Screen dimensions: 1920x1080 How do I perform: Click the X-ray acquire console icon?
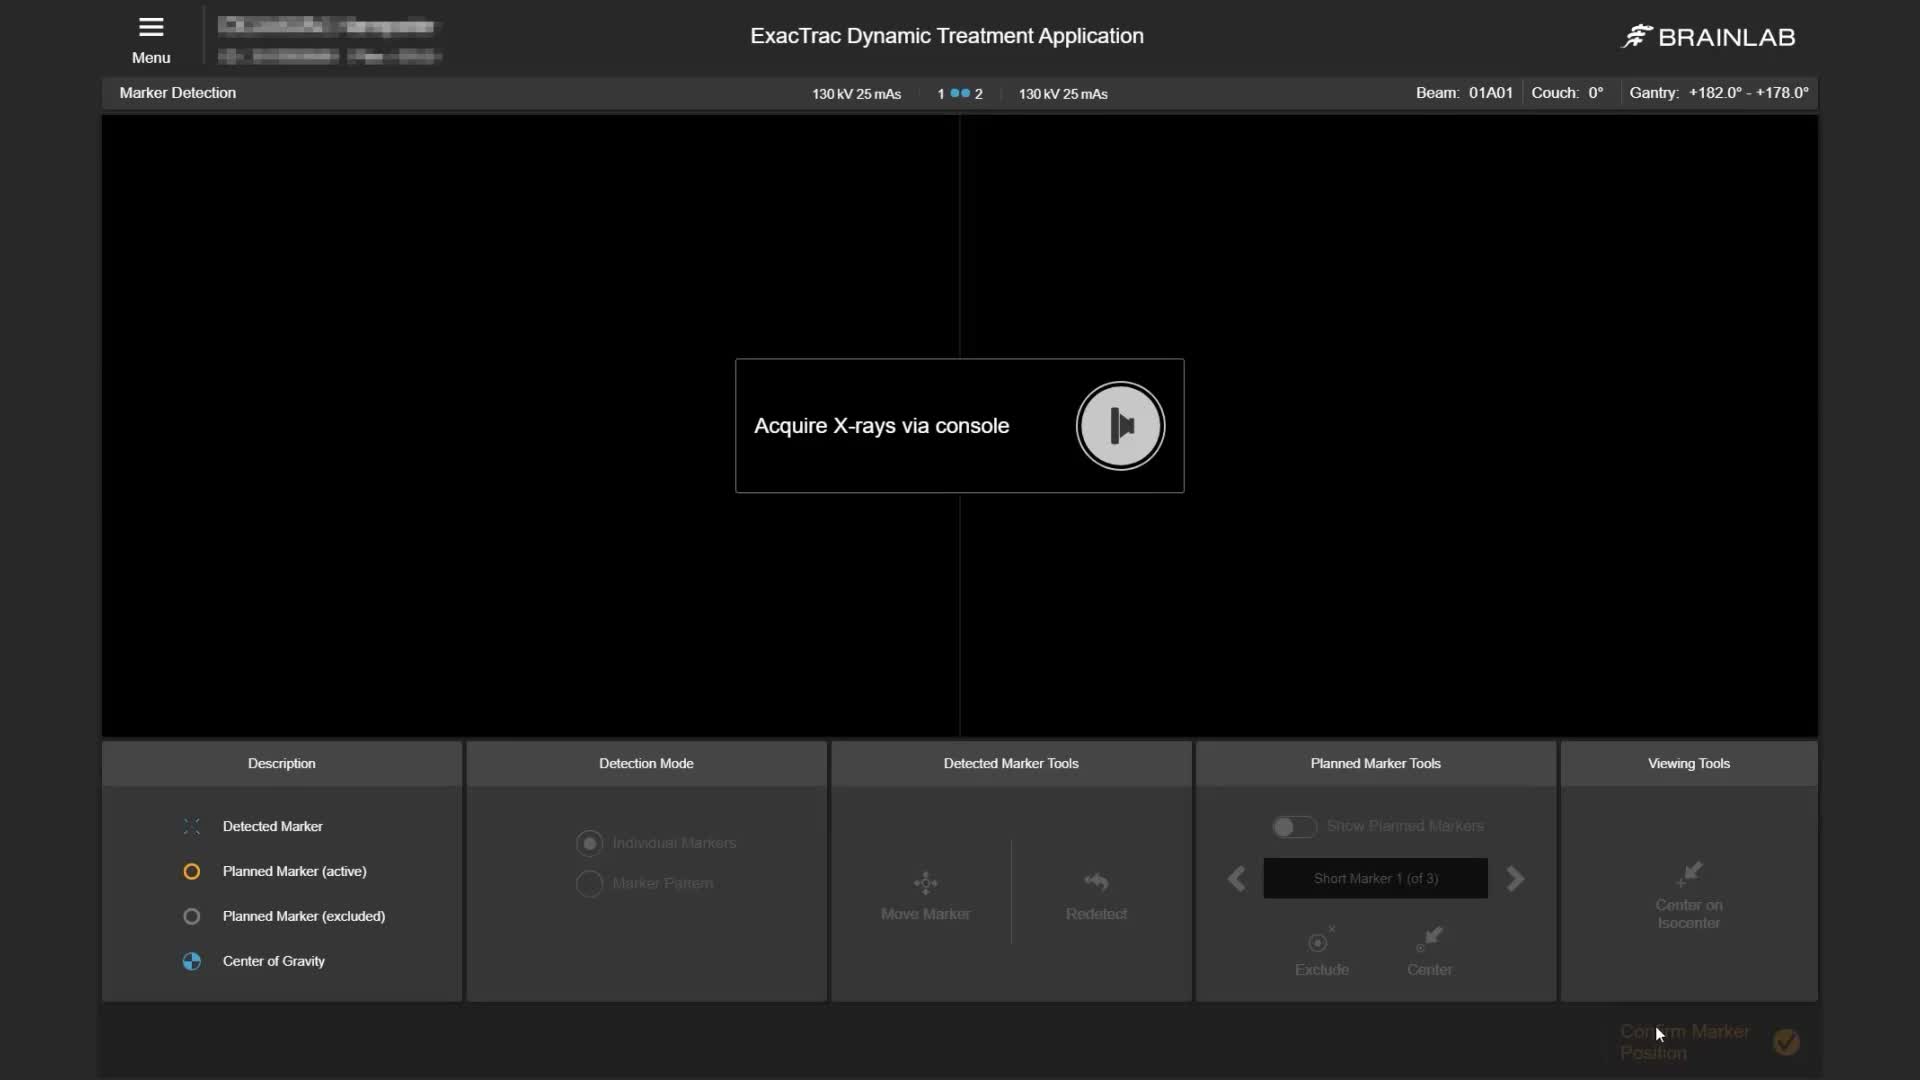click(1120, 426)
